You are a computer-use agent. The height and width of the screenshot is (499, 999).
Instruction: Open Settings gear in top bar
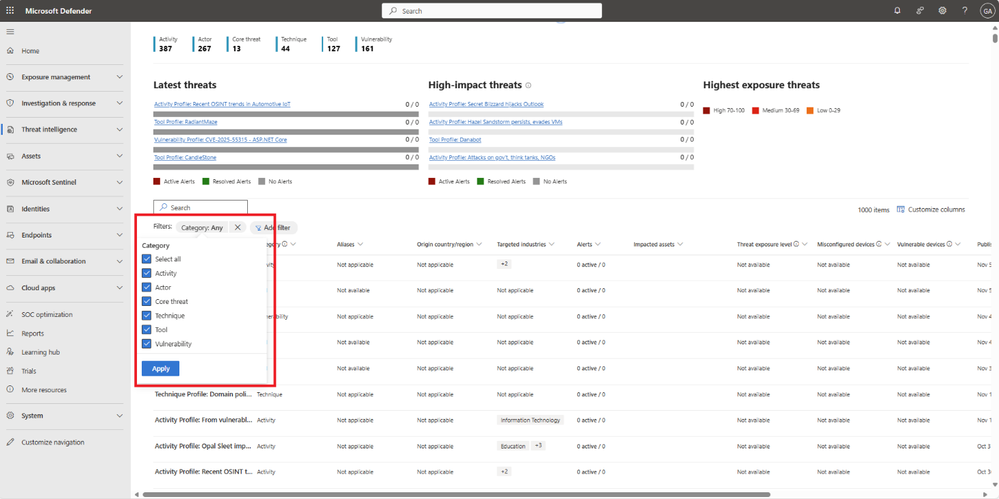click(x=942, y=10)
